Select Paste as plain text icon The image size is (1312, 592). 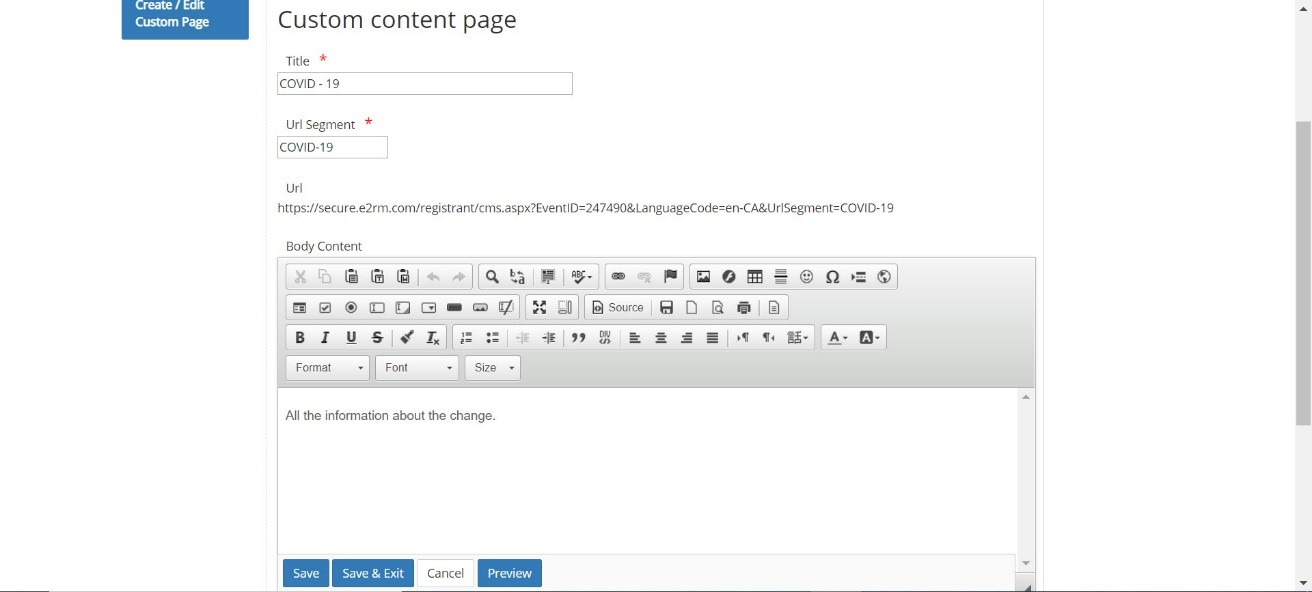tap(377, 277)
